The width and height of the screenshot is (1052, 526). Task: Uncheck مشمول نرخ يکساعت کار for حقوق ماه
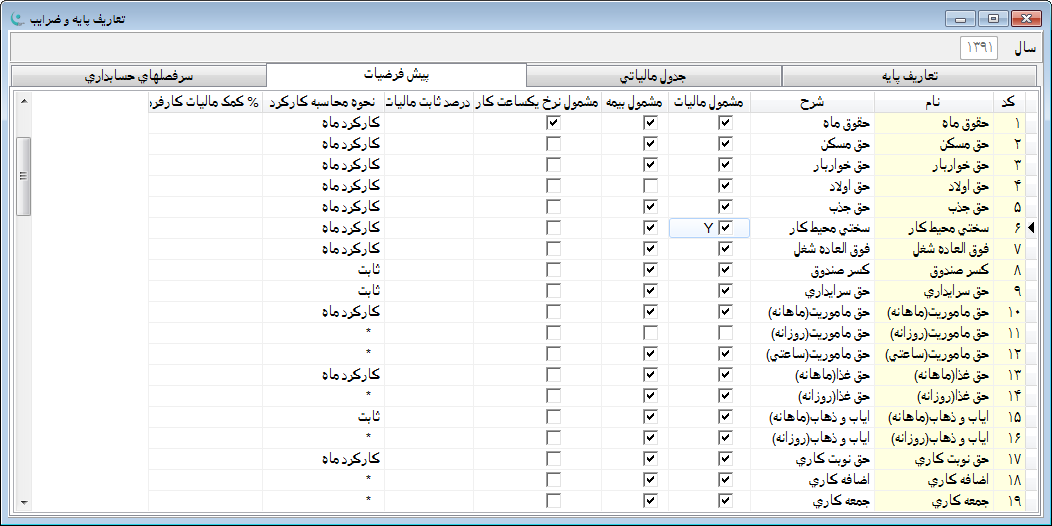[x=553, y=122]
